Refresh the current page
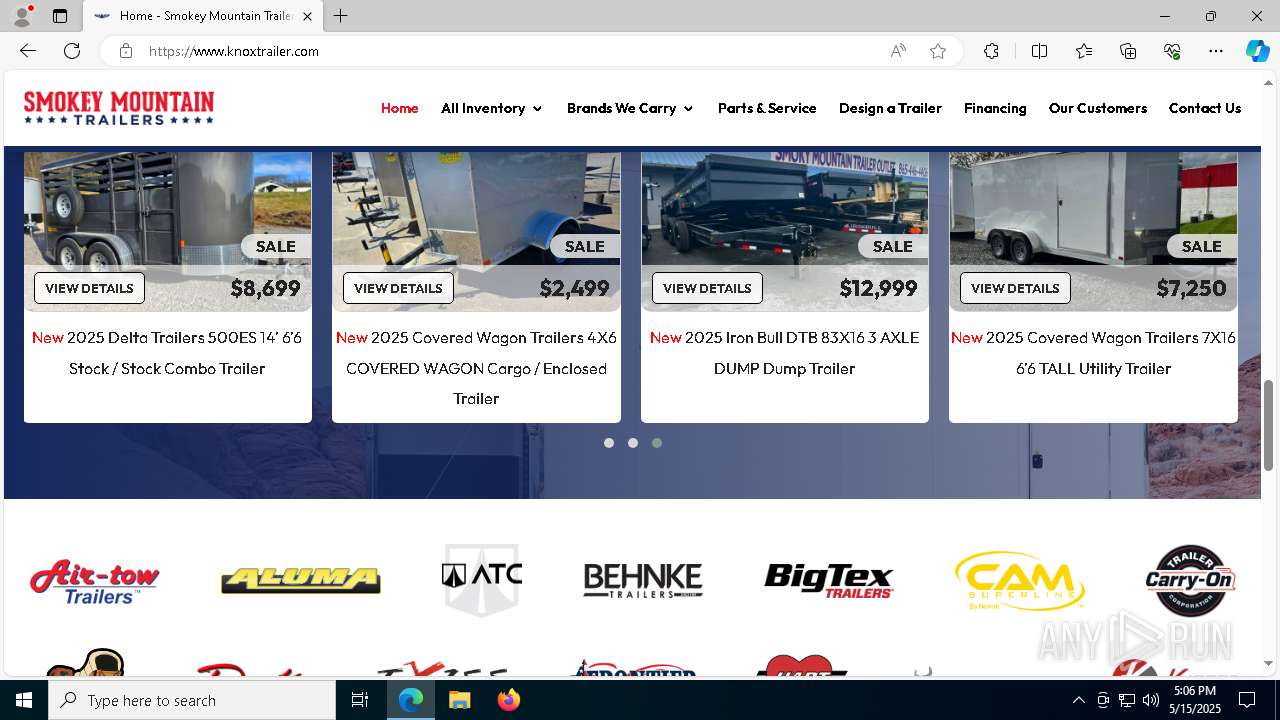 (72, 51)
